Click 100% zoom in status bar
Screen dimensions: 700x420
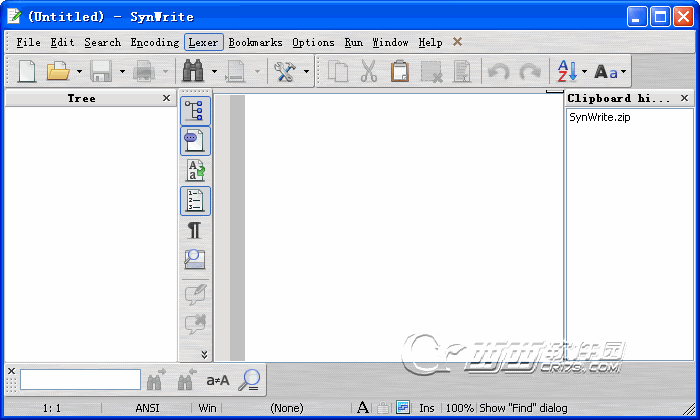point(459,408)
